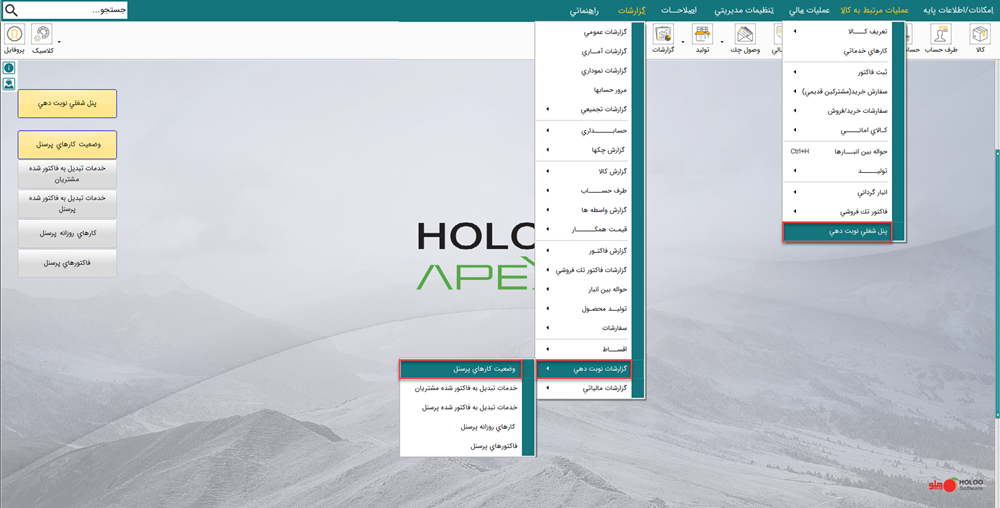Open the گزارشات chart toolbar icon
1000x508 pixels.
point(663,38)
